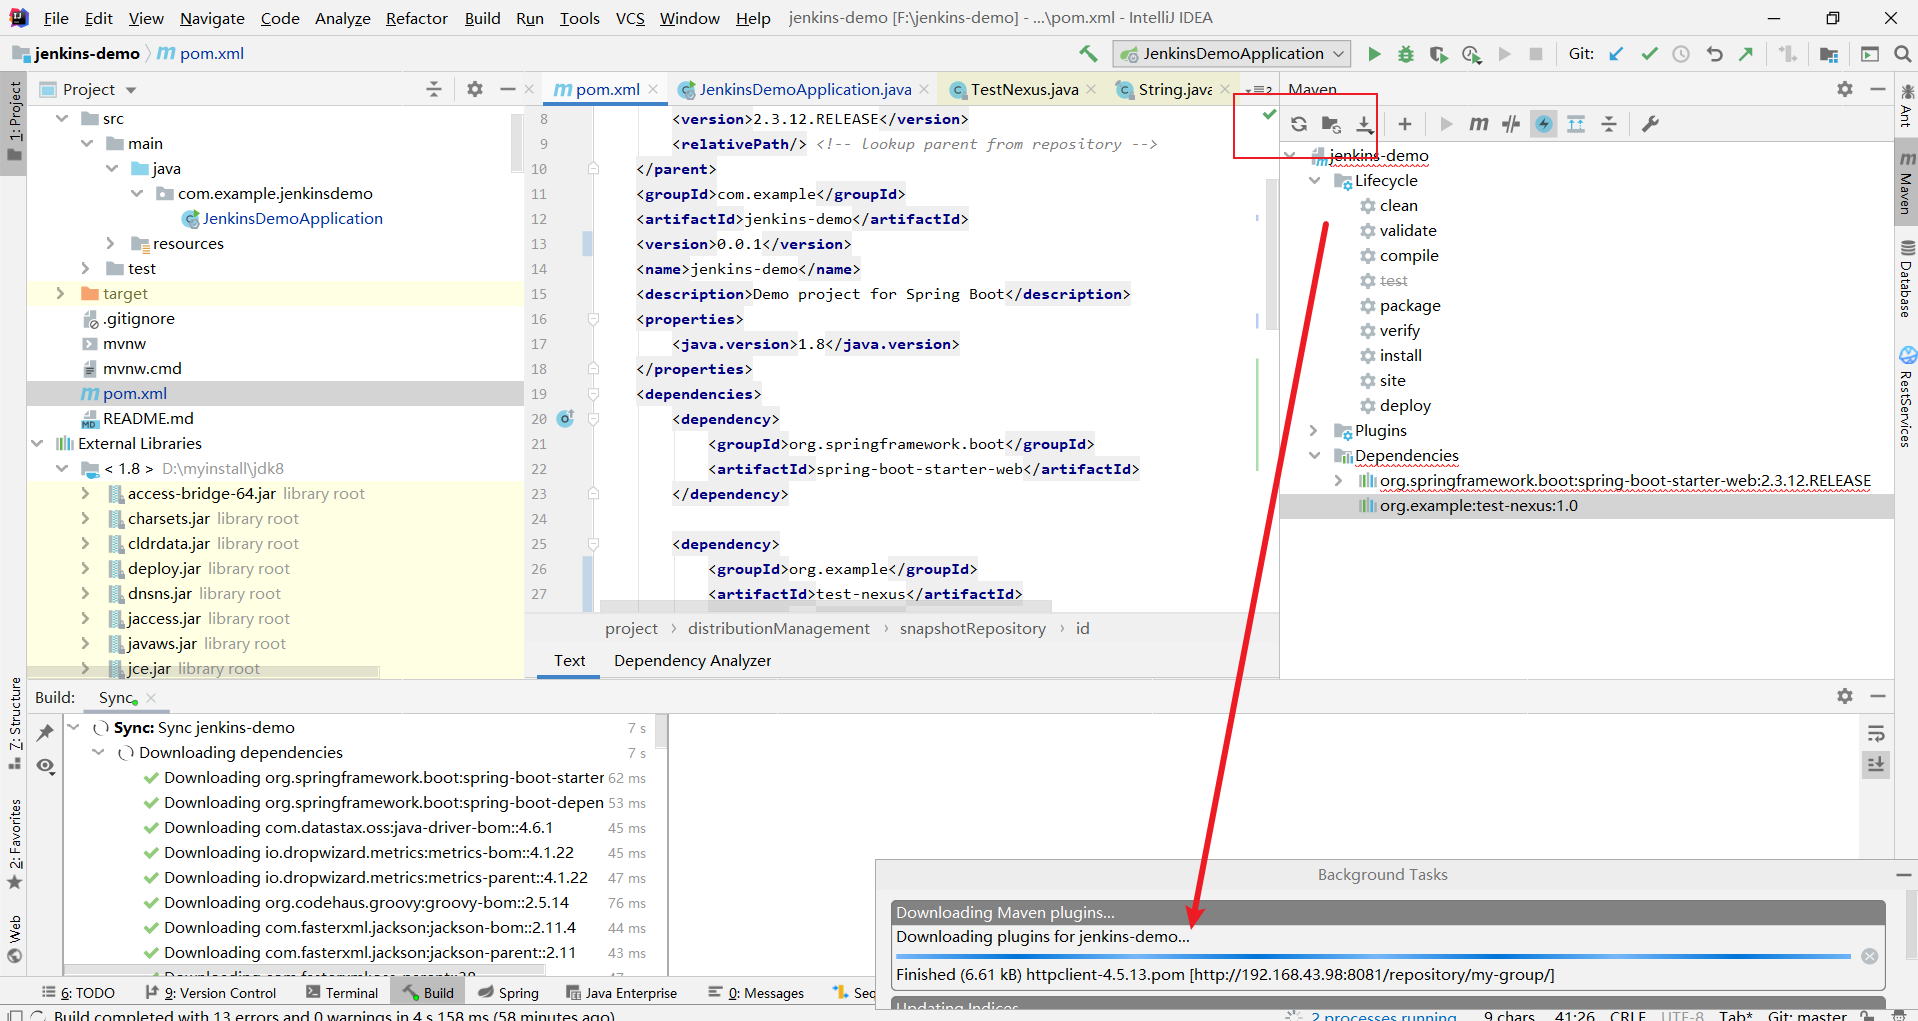This screenshot has height=1021, width=1918.
Task: Click Download Sources icon in Maven toolbar
Action: pyautogui.click(x=1364, y=124)
